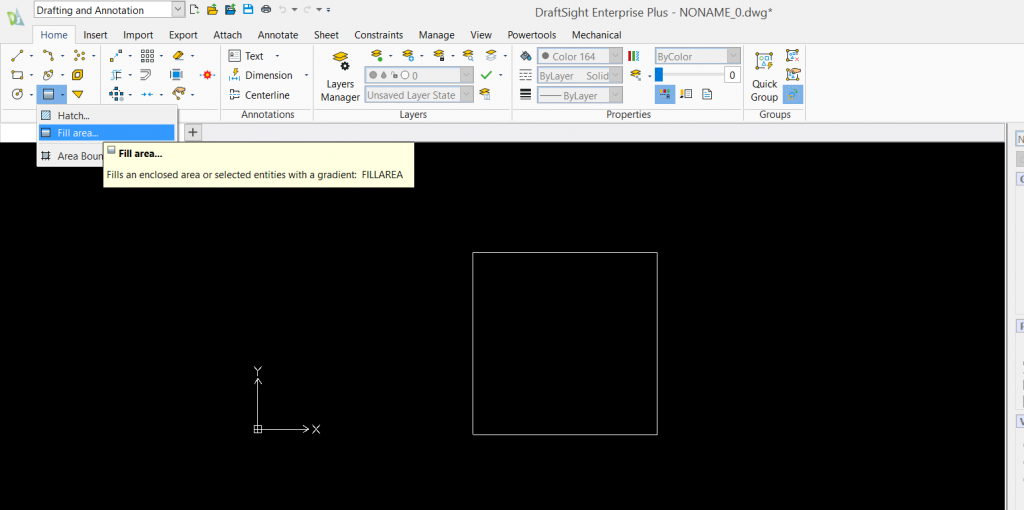Choose Hatch... from the dropdown menu
This screenshot has height=510, width=1024.
click(107, 116)
